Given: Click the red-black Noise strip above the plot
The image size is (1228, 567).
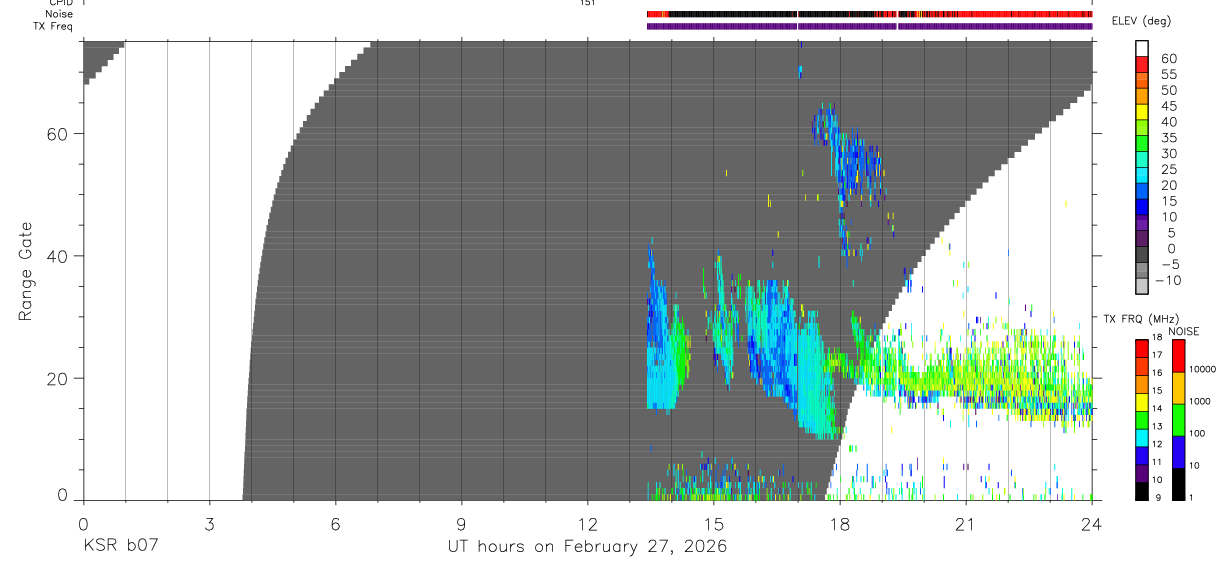Looking at the screenshot, I should [869, 14].
